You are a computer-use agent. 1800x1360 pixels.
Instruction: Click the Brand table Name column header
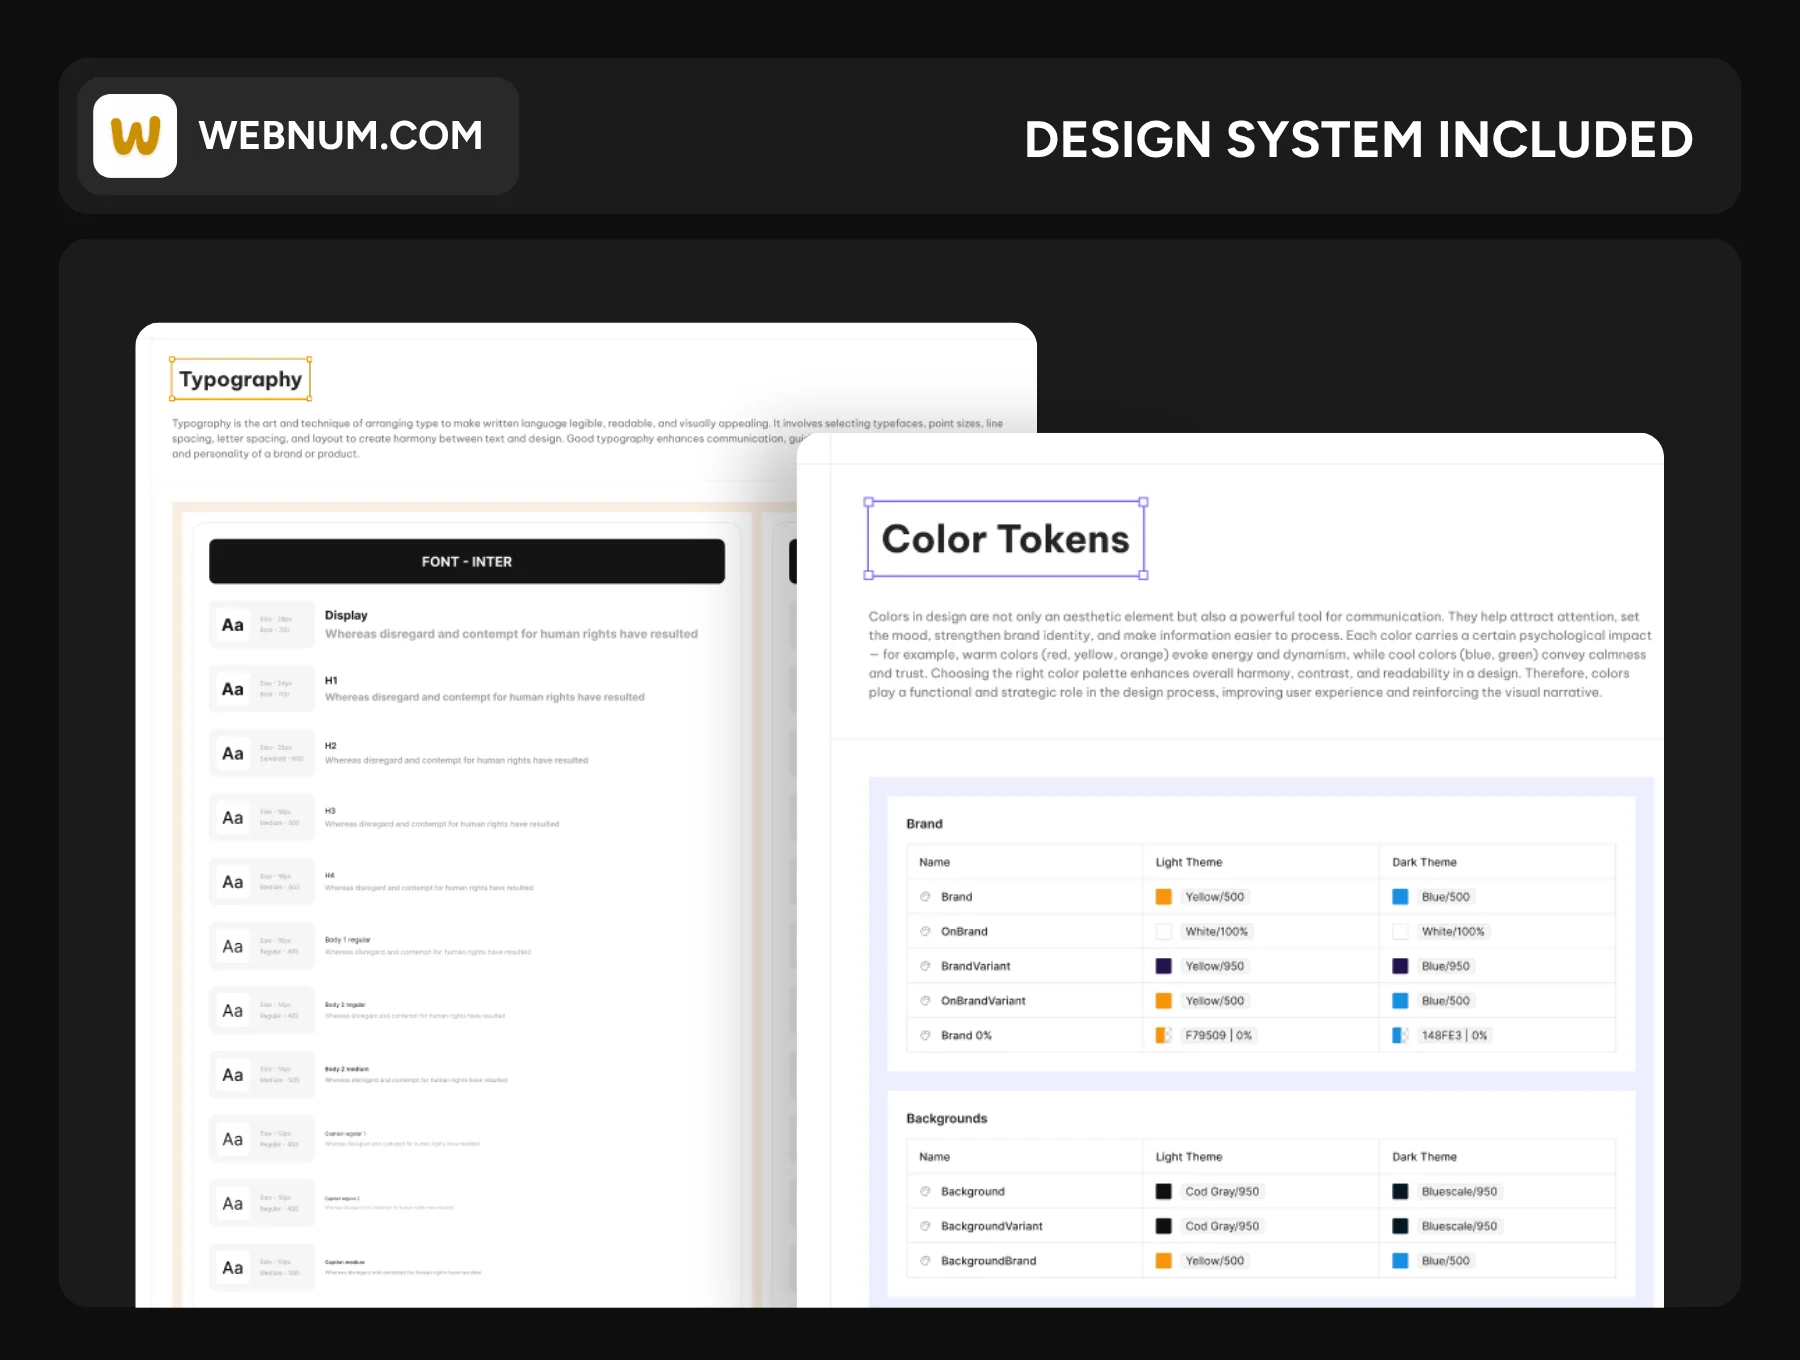coord(935,862)
